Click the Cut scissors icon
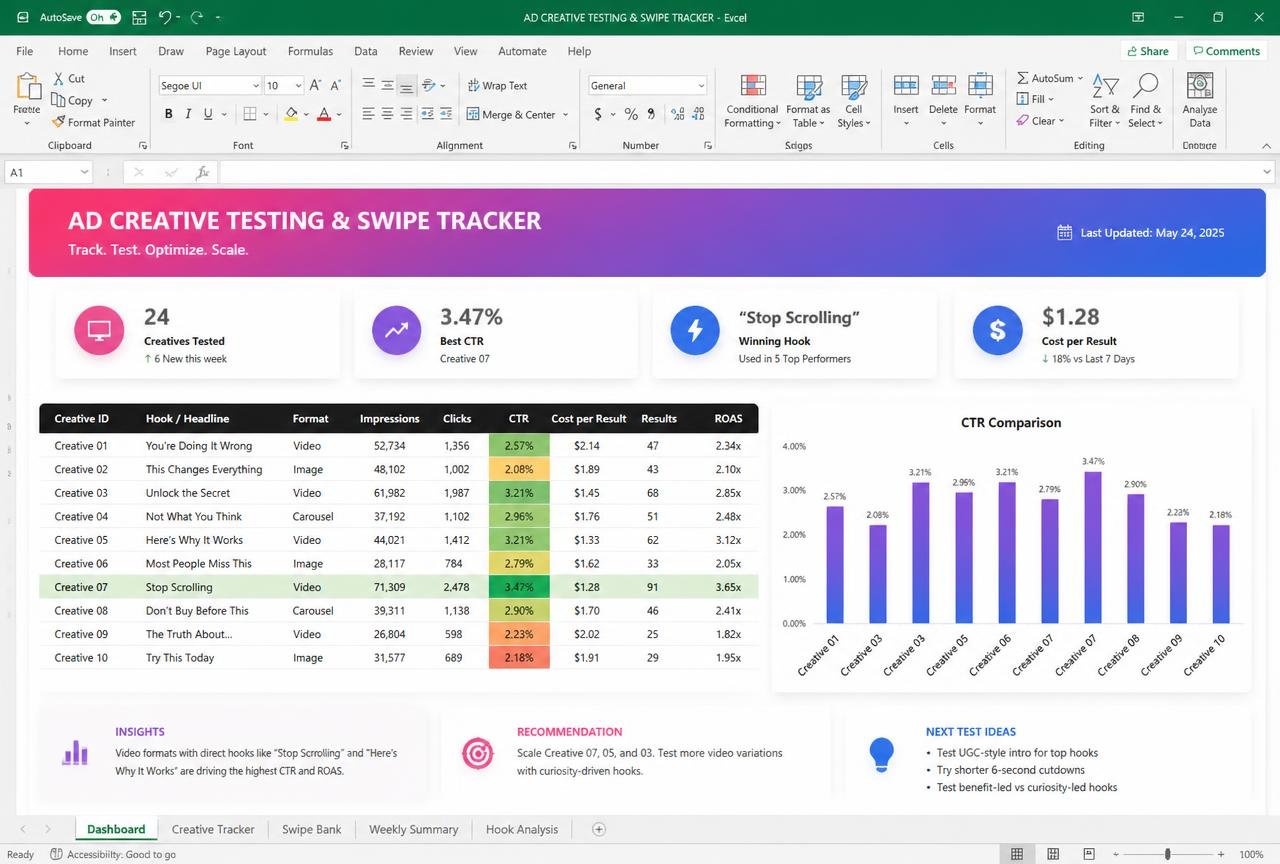Image resolution: width=1280 pixels, height=864 pixels. 58,78
